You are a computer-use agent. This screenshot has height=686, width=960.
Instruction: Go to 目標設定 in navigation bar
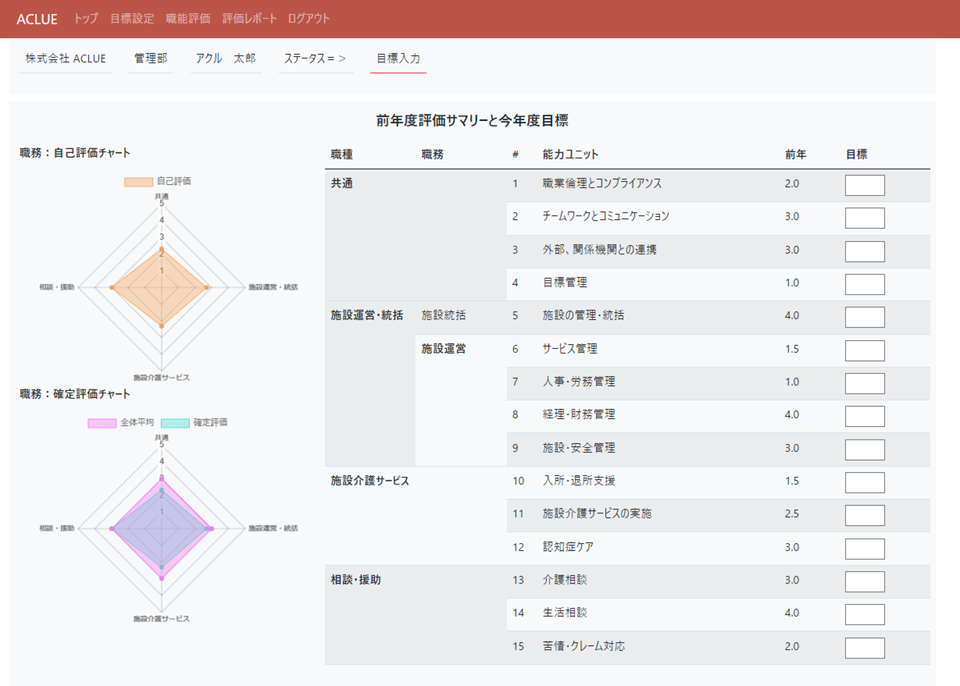click(x=132, y=19)
